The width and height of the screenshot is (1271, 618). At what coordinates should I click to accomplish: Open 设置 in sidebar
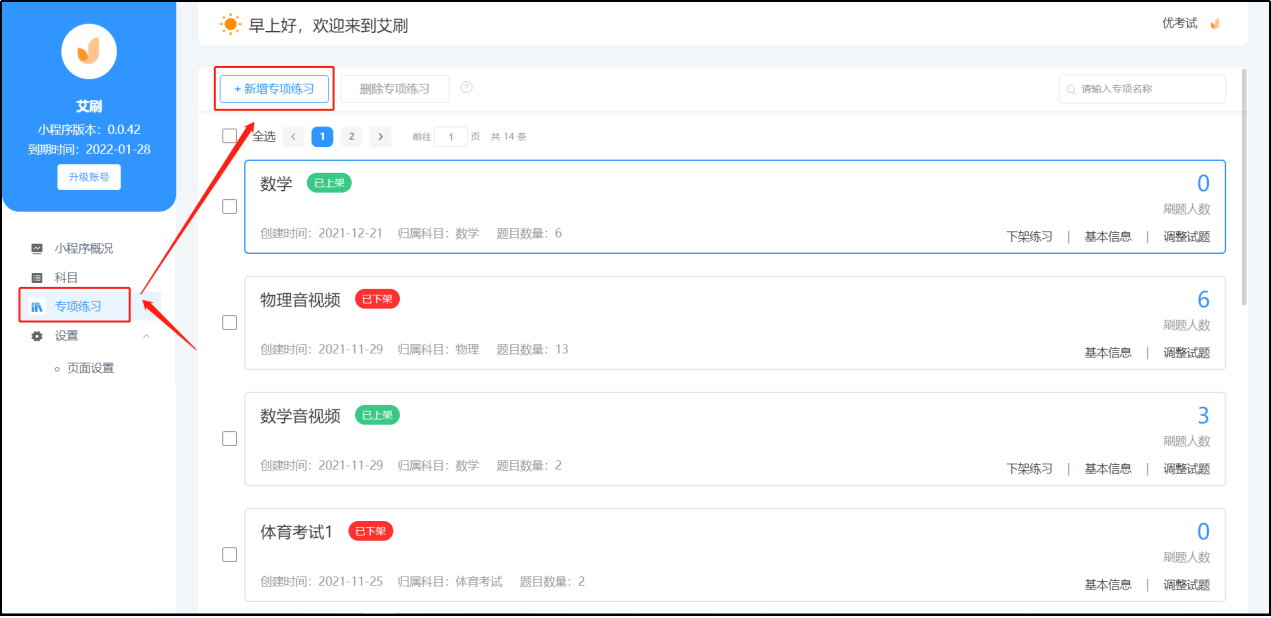tap(66, 336)
